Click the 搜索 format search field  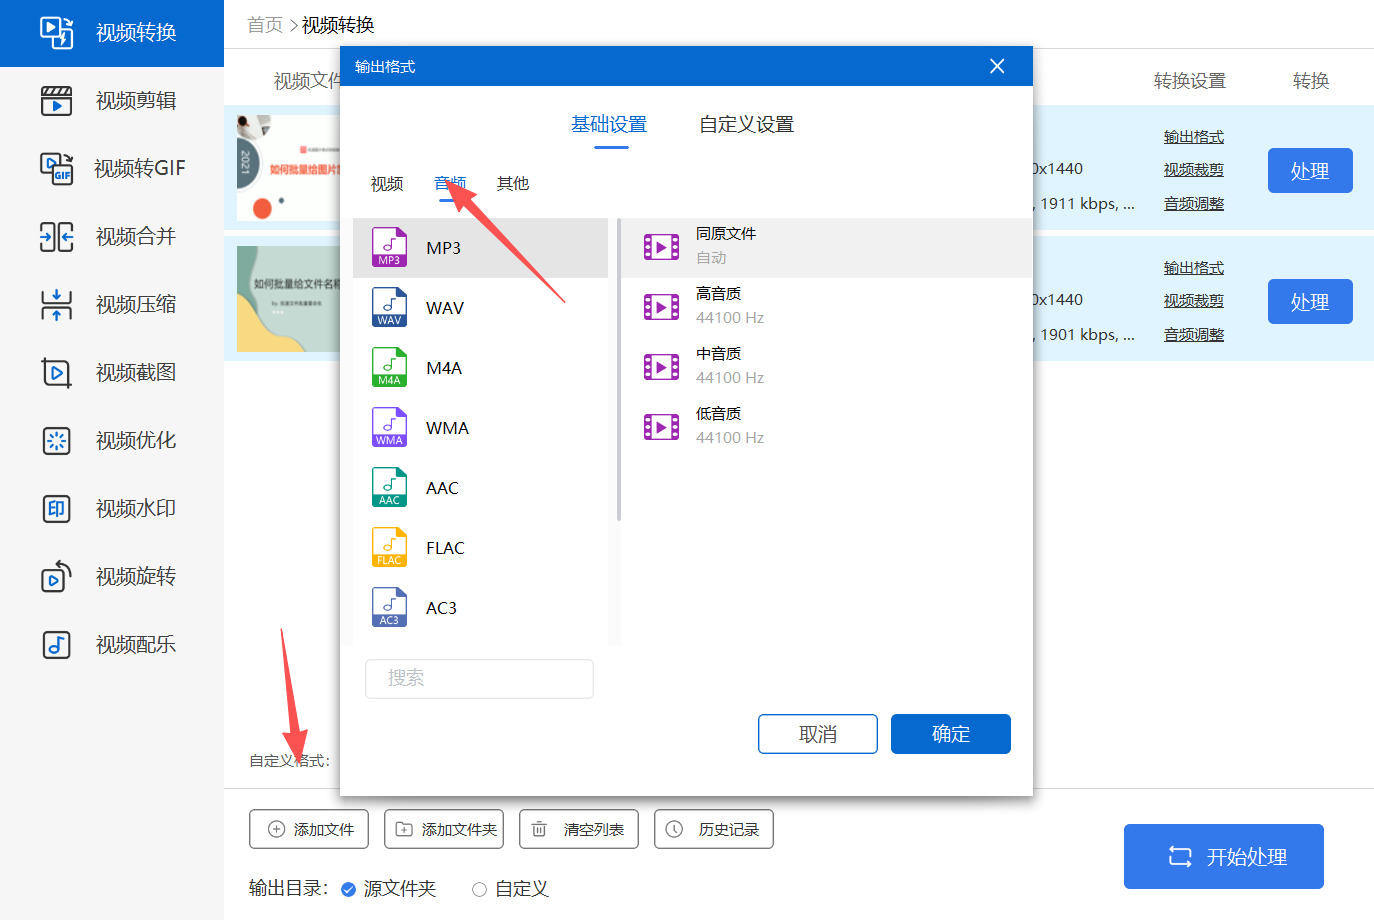479,678
